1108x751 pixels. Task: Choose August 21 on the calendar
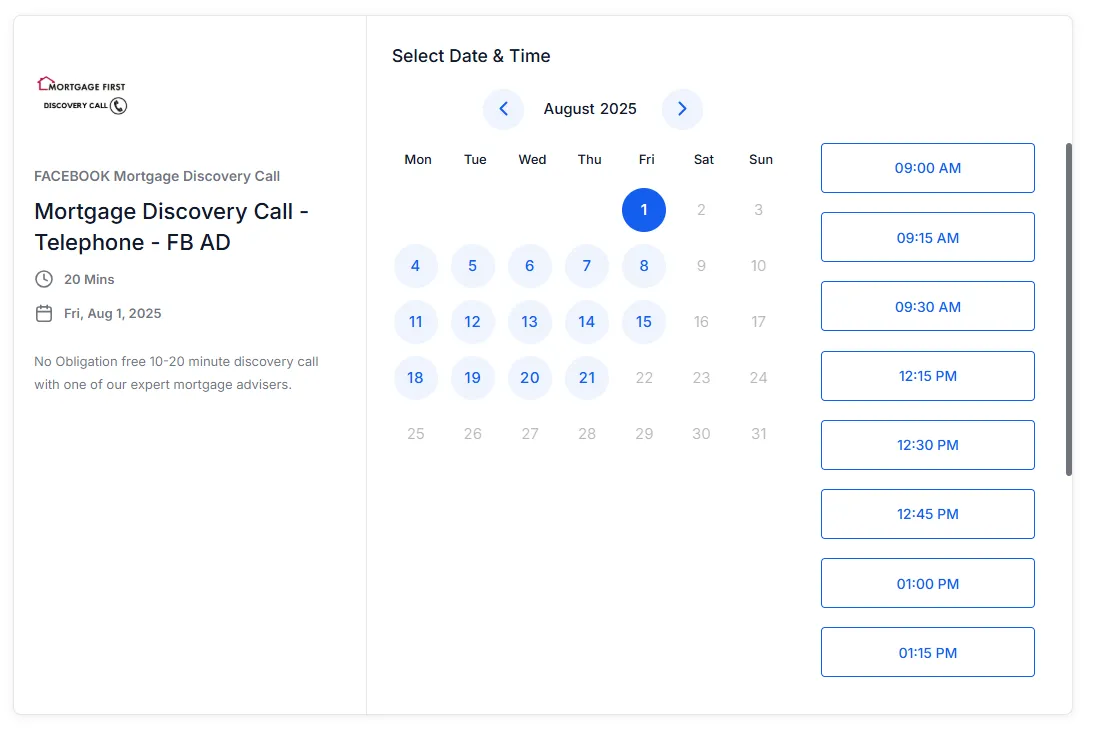coord(587,378)
